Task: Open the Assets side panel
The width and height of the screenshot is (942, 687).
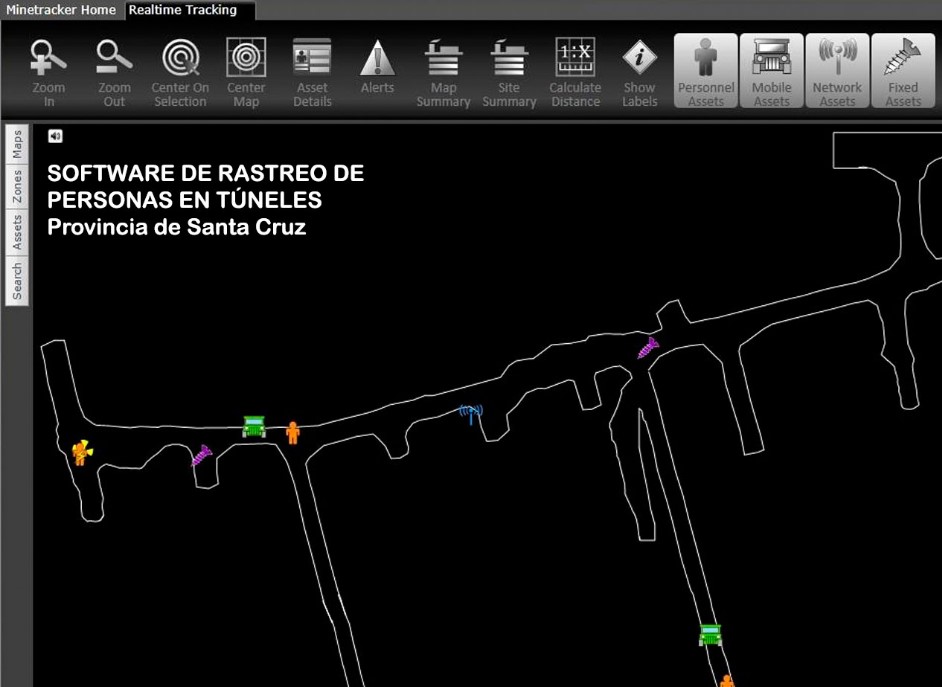Action: 17,232
